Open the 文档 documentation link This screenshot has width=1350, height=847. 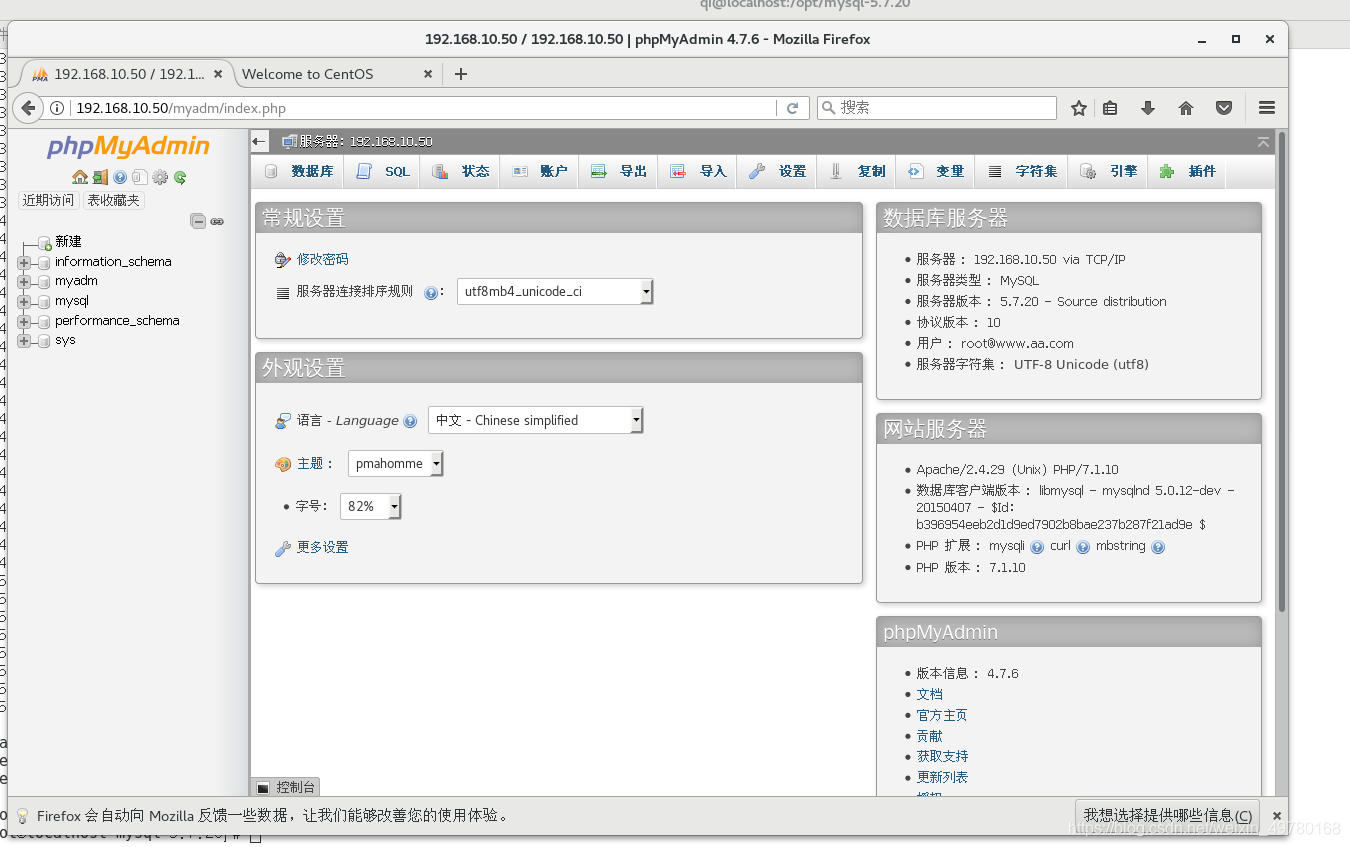point(929,695)
